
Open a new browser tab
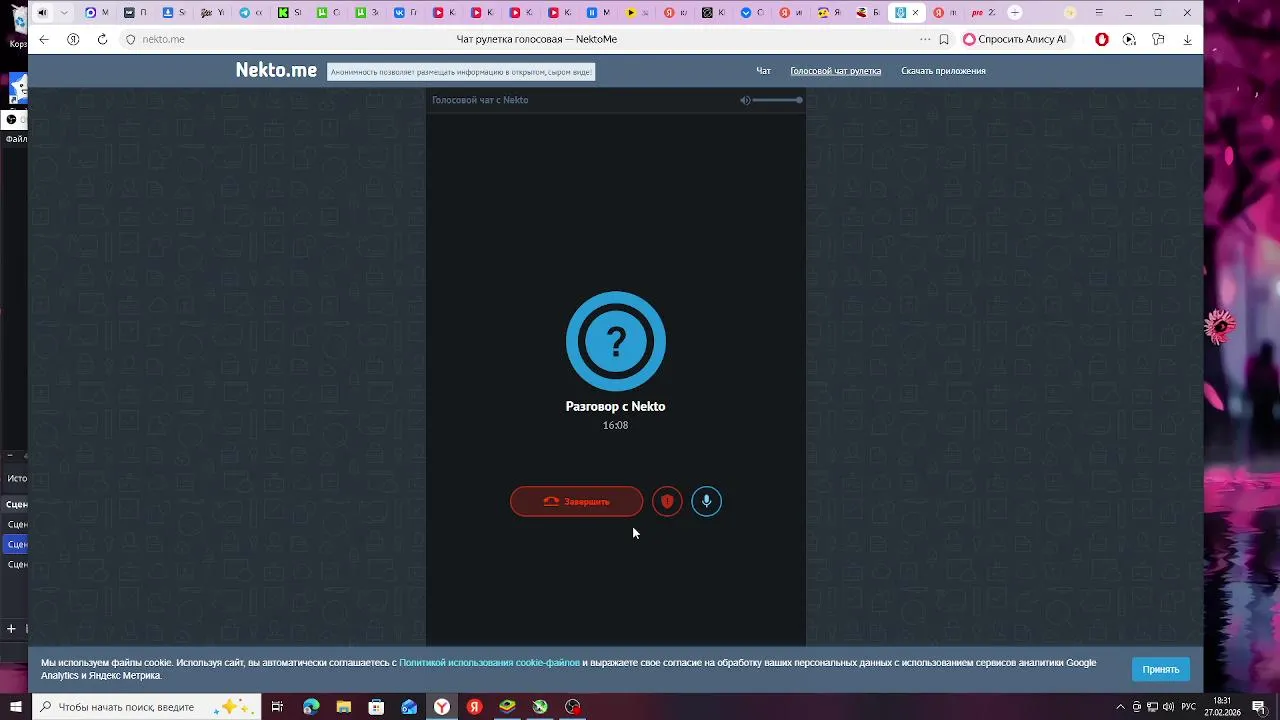pyautogui.click(x=1015, y=13)
